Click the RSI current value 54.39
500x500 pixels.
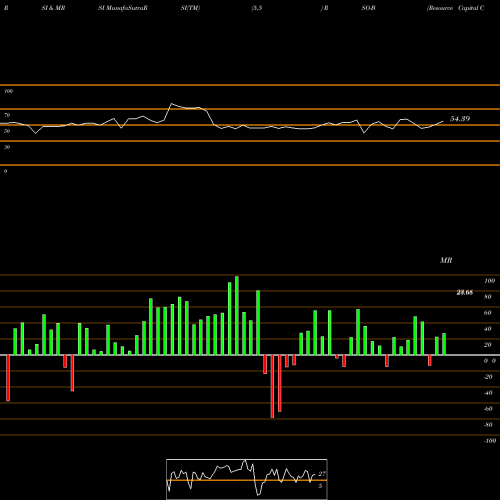click(x=460, y=119)
